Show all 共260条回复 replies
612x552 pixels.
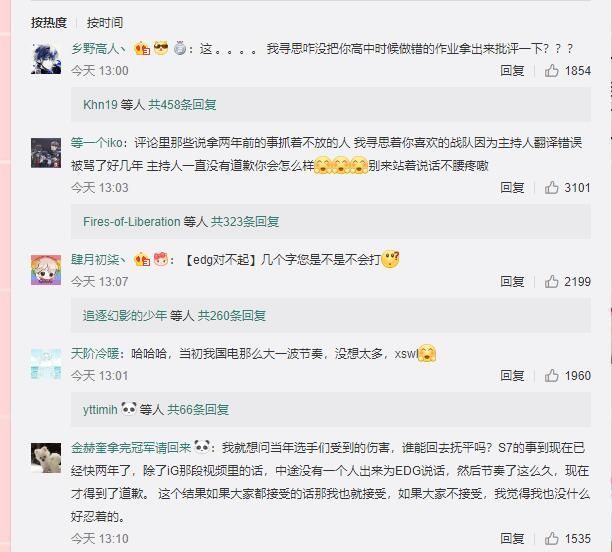point(232,315)
